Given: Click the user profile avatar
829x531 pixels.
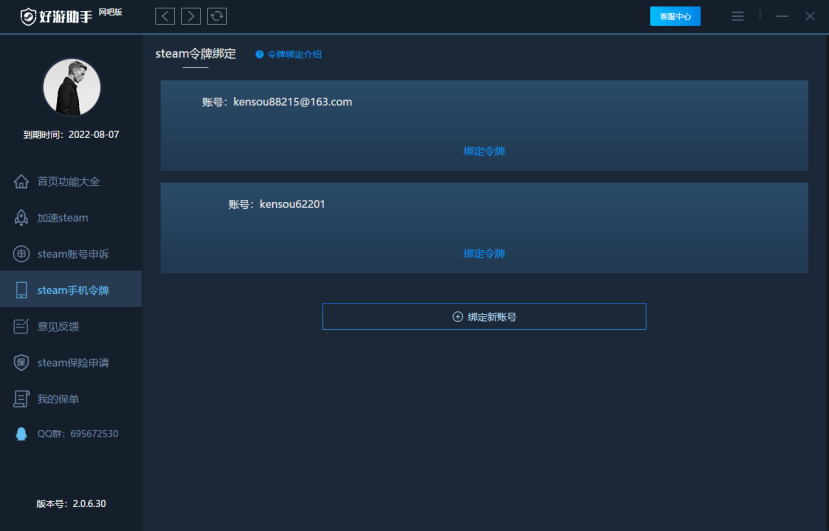Looking at the screenshot, I should [x=72, y=87].
